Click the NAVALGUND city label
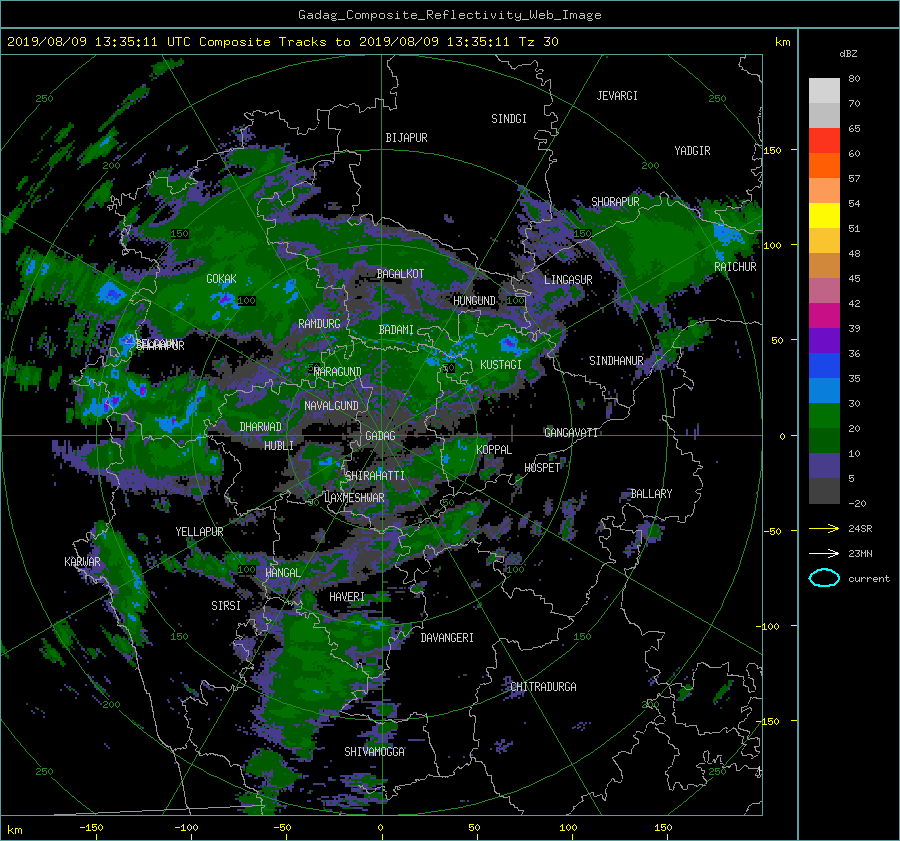 [x=331, y=406]
